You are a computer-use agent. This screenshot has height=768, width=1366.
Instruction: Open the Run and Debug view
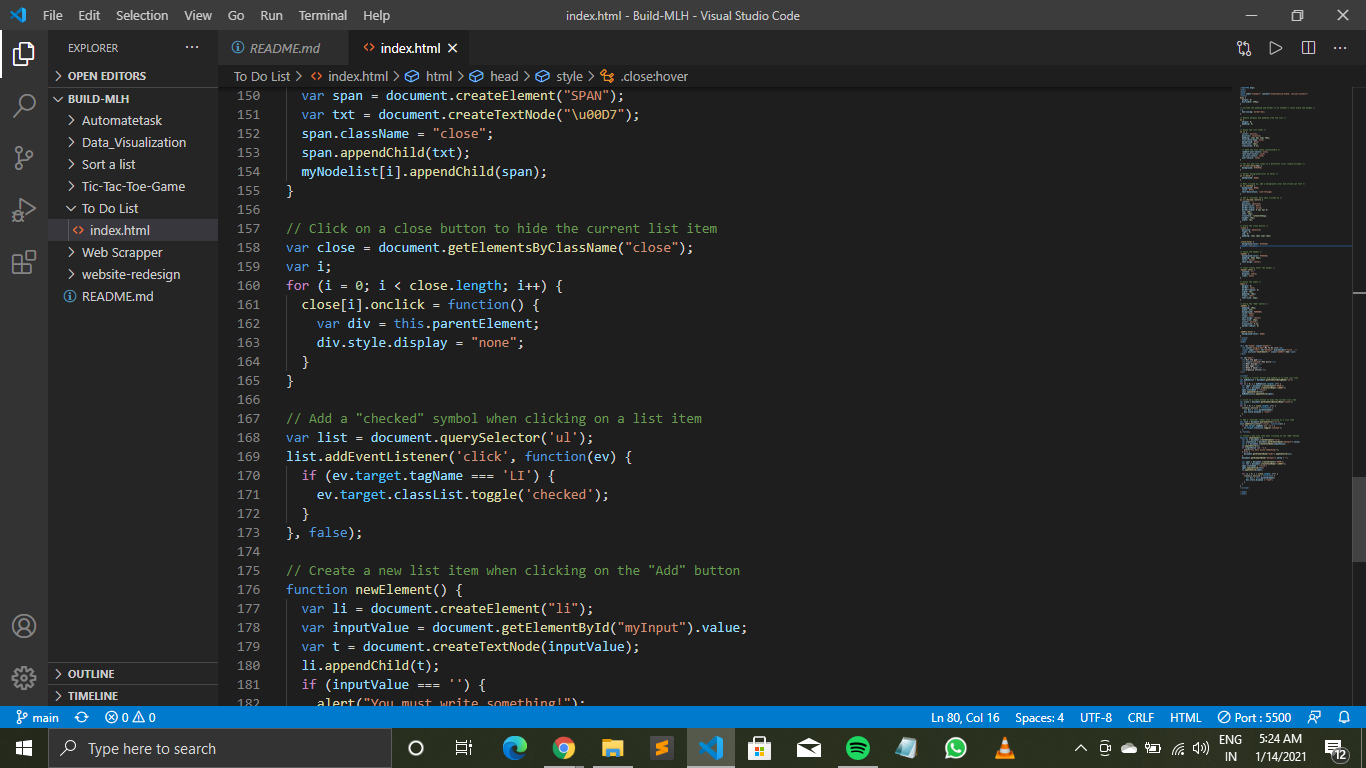24,210
